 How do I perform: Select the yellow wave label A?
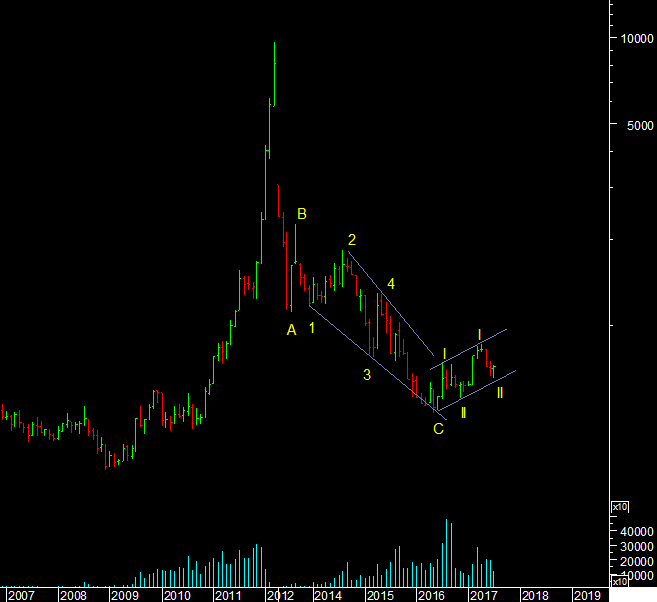click(292, 330)
